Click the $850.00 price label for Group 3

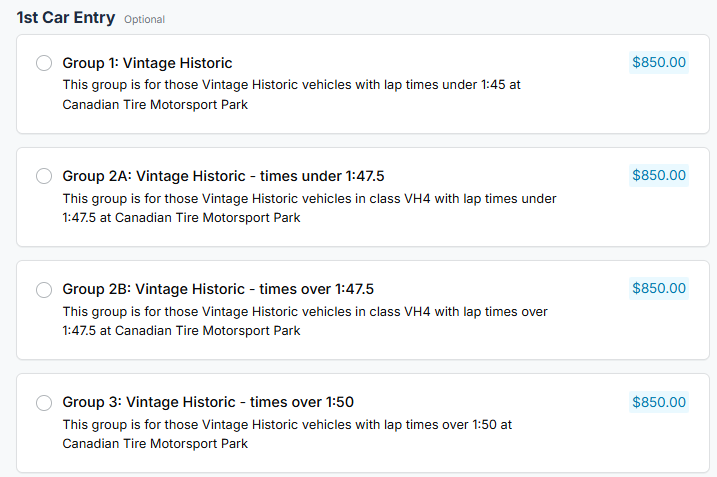point(659,402)
